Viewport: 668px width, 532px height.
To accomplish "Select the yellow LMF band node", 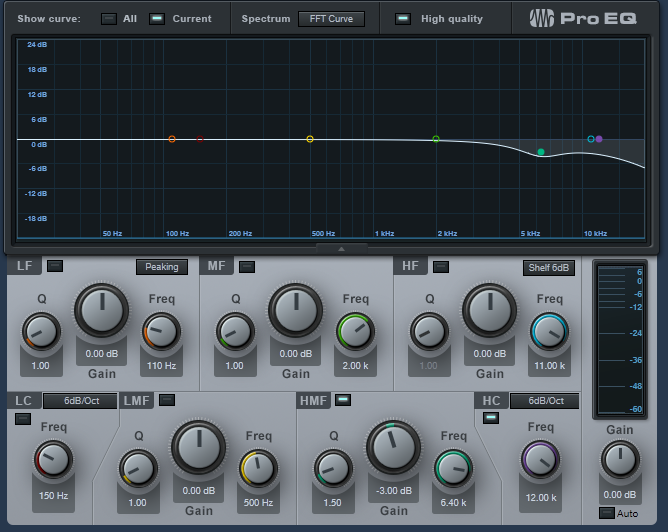I will pyautogui.click(x=310, y=139).
